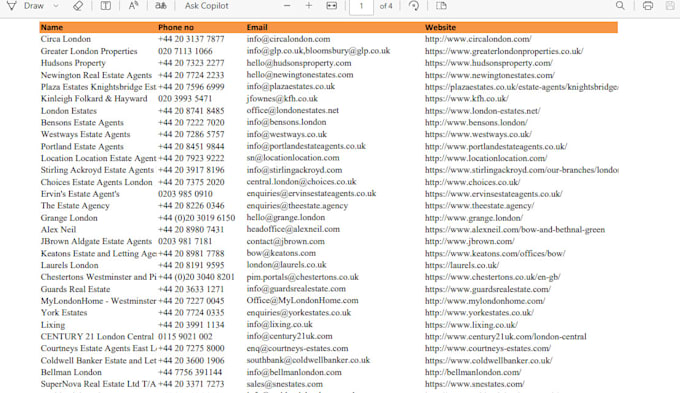Open the hudsonsproperty.com website link
This screenshot has width=680, height=393.
[489, 63]
